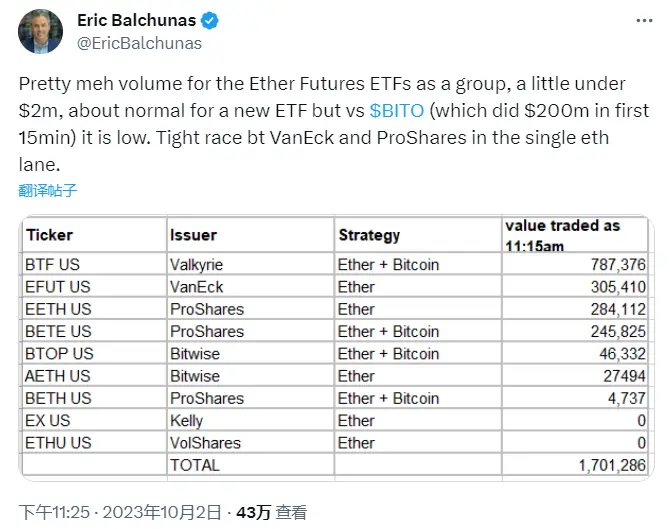Viewport: 670px width, 529px height.
Task: Select the BTF US ticker cell
Action: click(54, 265)
